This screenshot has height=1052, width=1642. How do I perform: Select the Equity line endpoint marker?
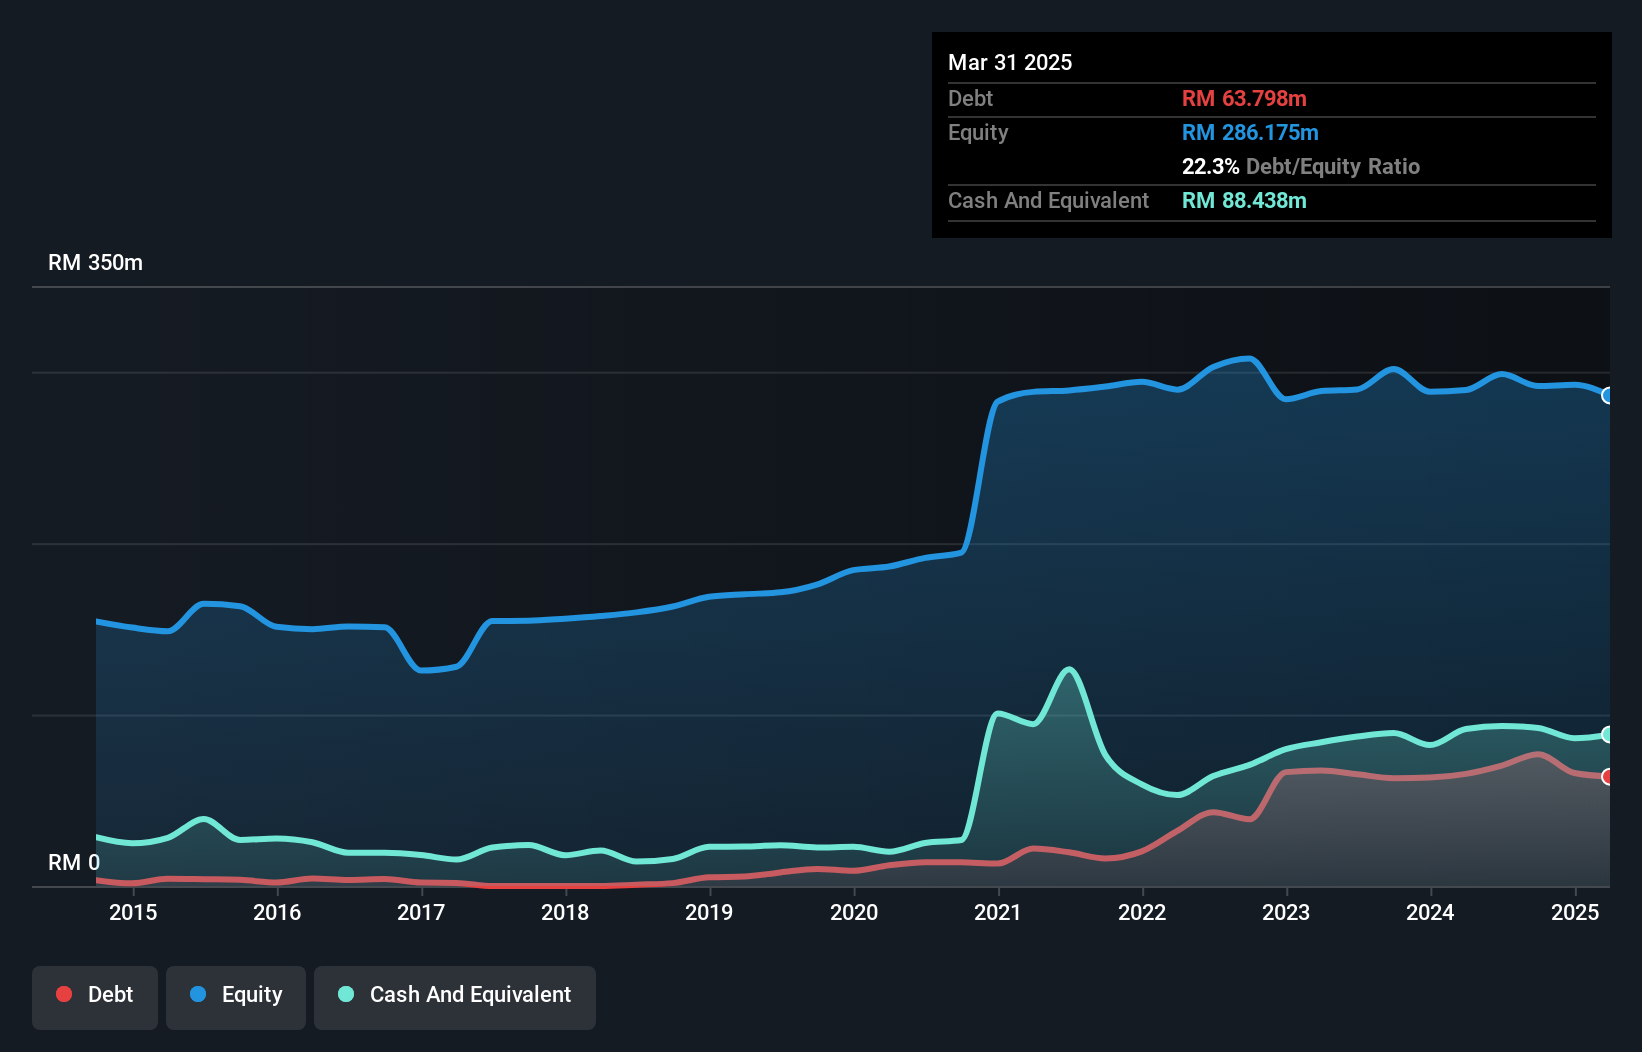[1607, 396]
